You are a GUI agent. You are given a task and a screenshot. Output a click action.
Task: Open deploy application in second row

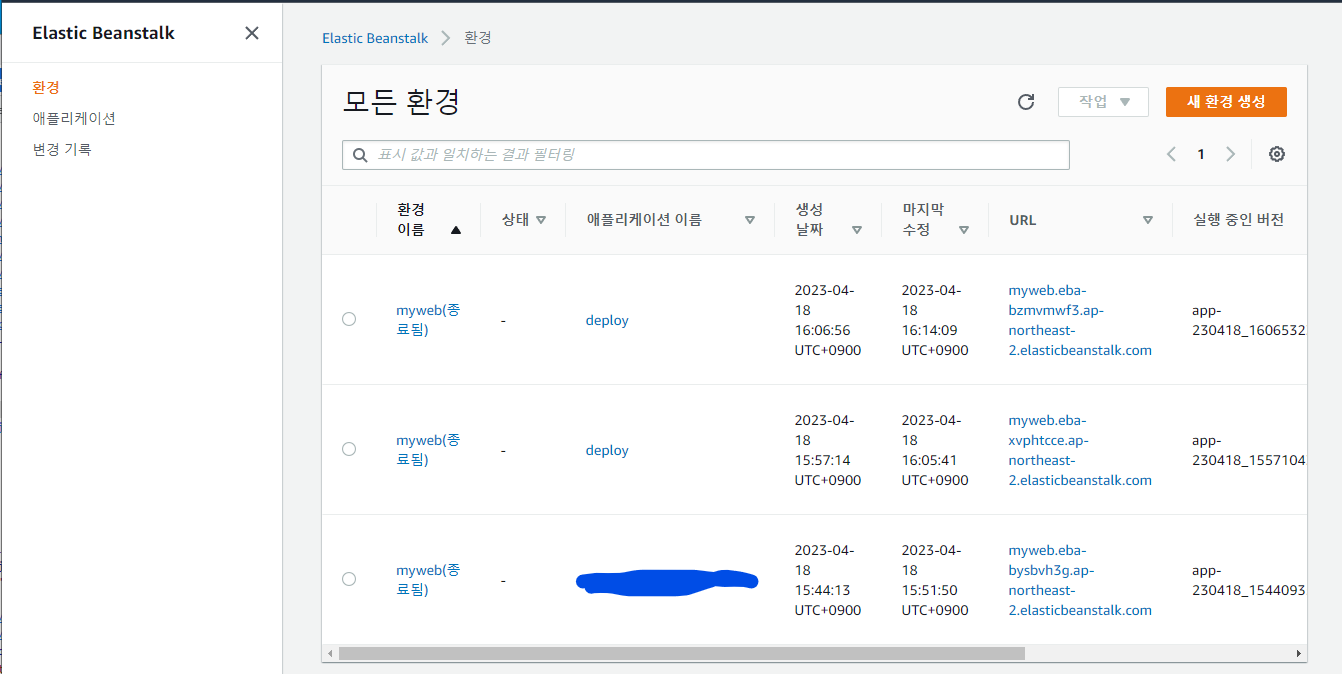607,450
